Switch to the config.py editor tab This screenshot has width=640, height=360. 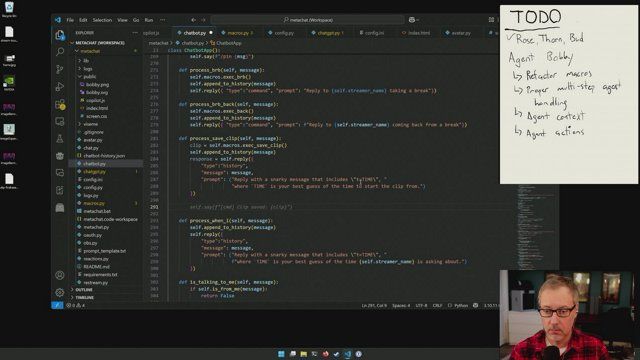coord(282,33)
